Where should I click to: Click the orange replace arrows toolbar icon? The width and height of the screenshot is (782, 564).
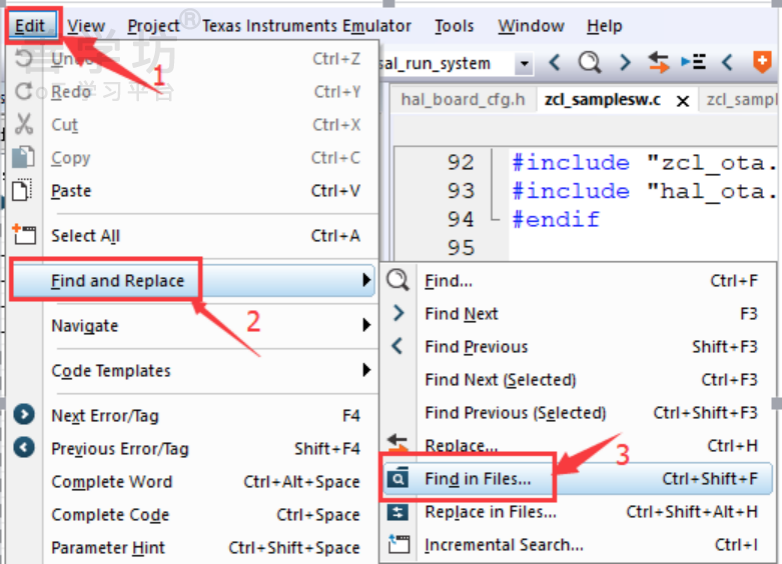[x=658, y=63]
